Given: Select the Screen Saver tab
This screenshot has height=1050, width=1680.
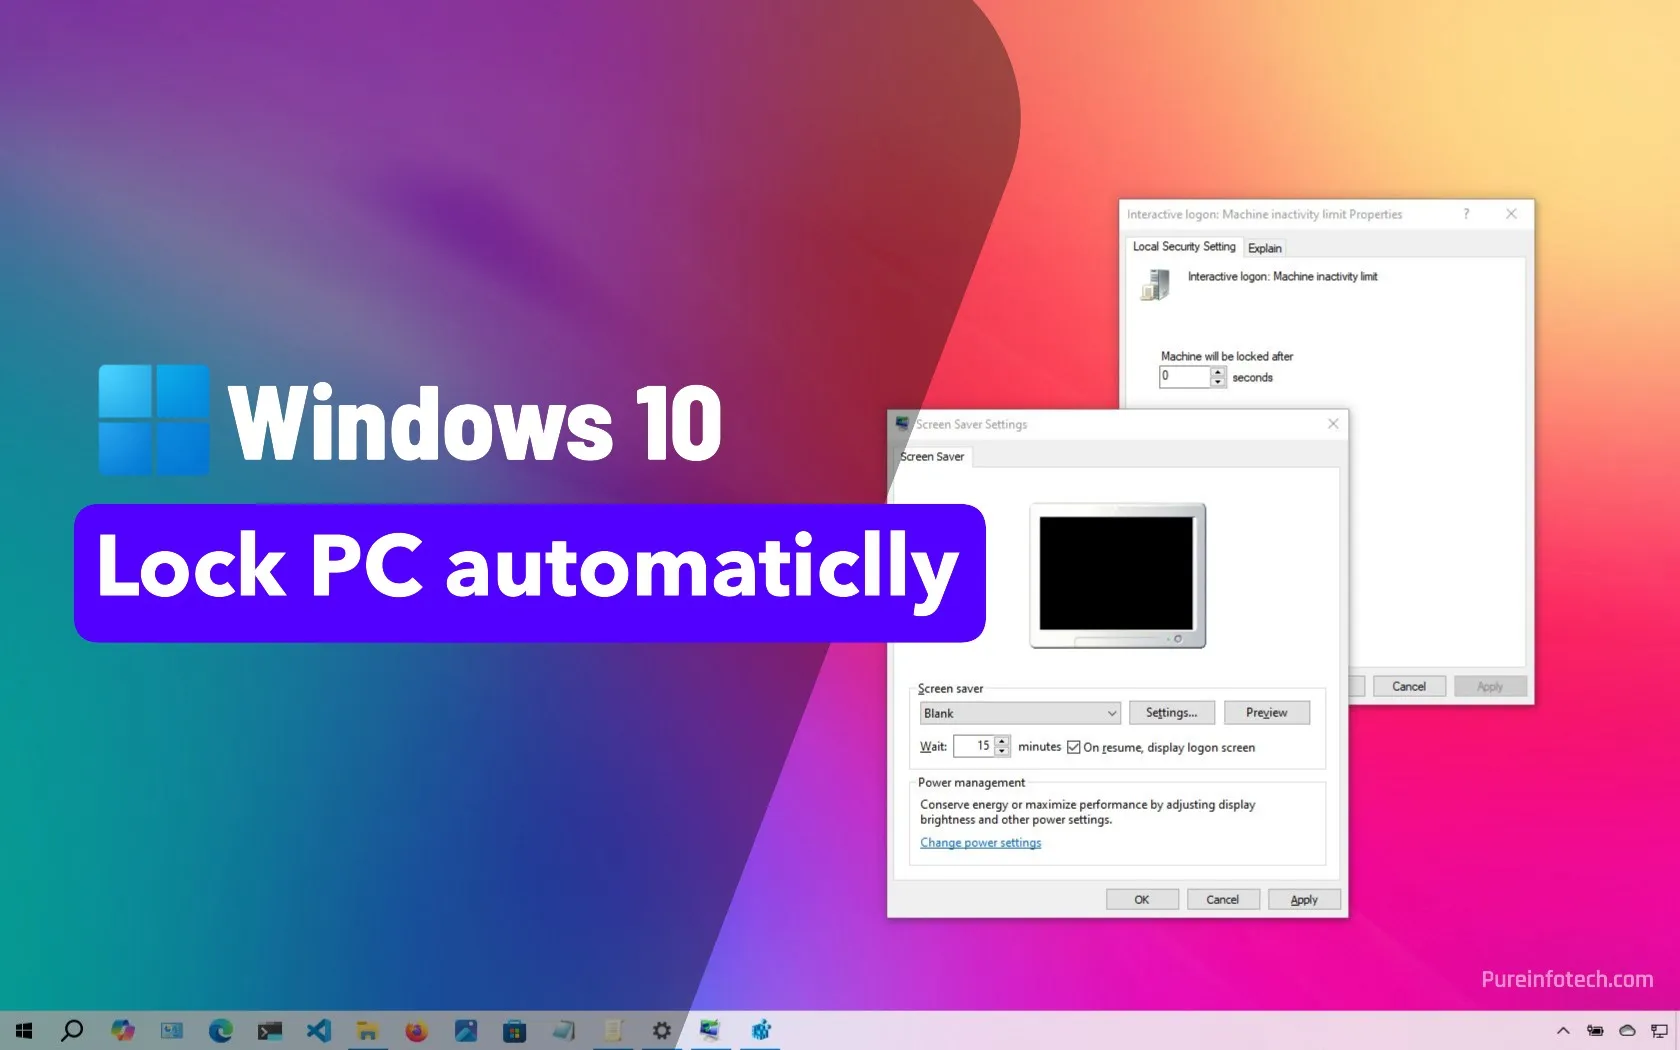Looking at the screenshot, I should [x=932, y=456].
